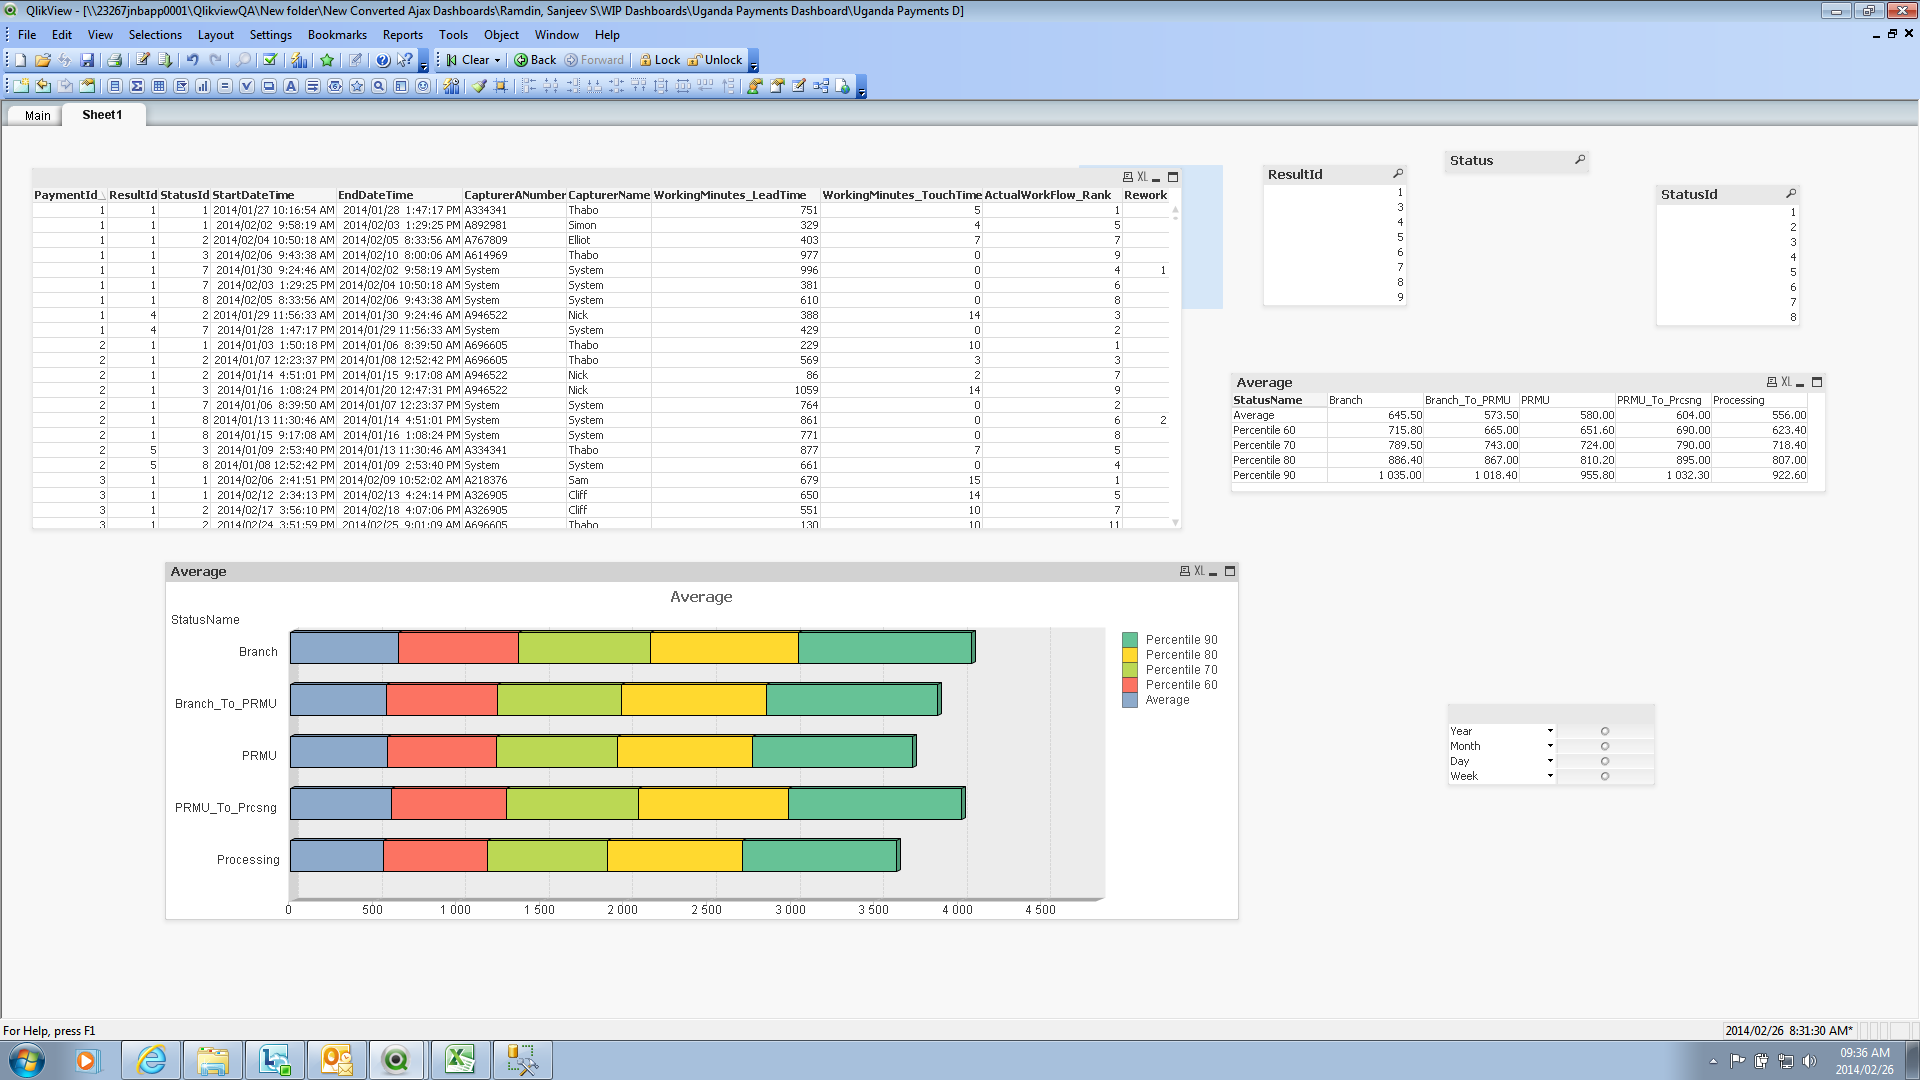Click the Undo arrow icon

pyautogui.click(x=192, y=60)
